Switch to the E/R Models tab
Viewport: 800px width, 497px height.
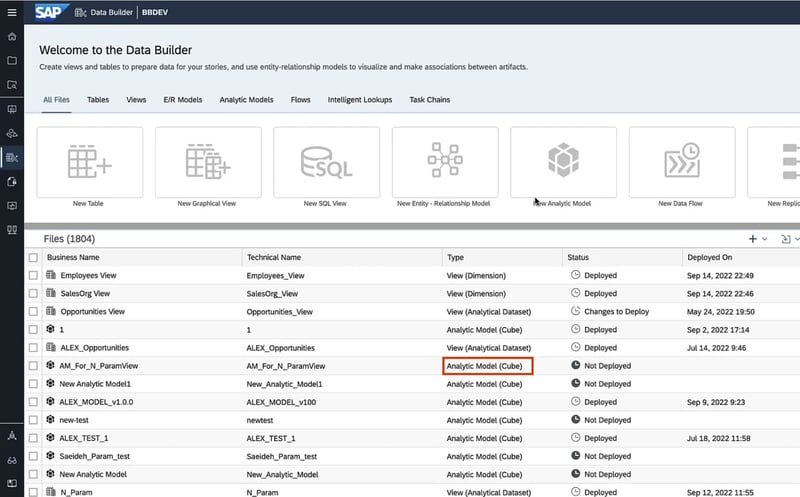point(183,100)
